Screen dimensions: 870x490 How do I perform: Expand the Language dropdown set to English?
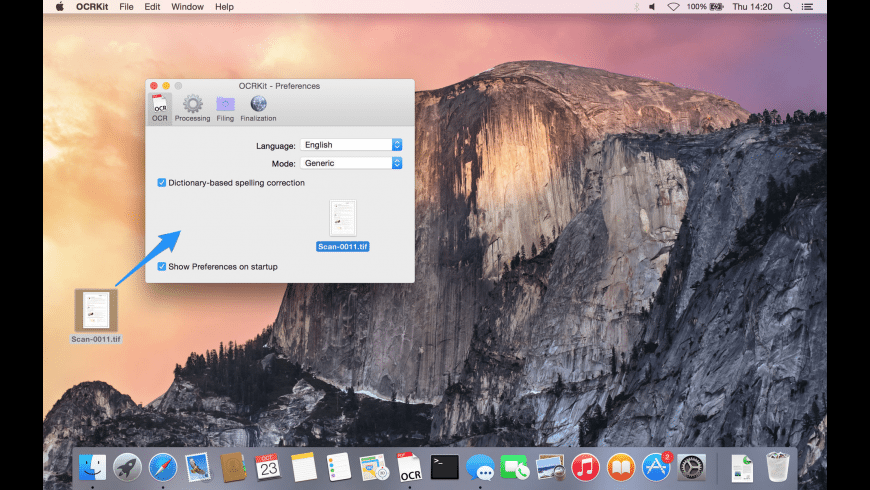pos(351,145)
